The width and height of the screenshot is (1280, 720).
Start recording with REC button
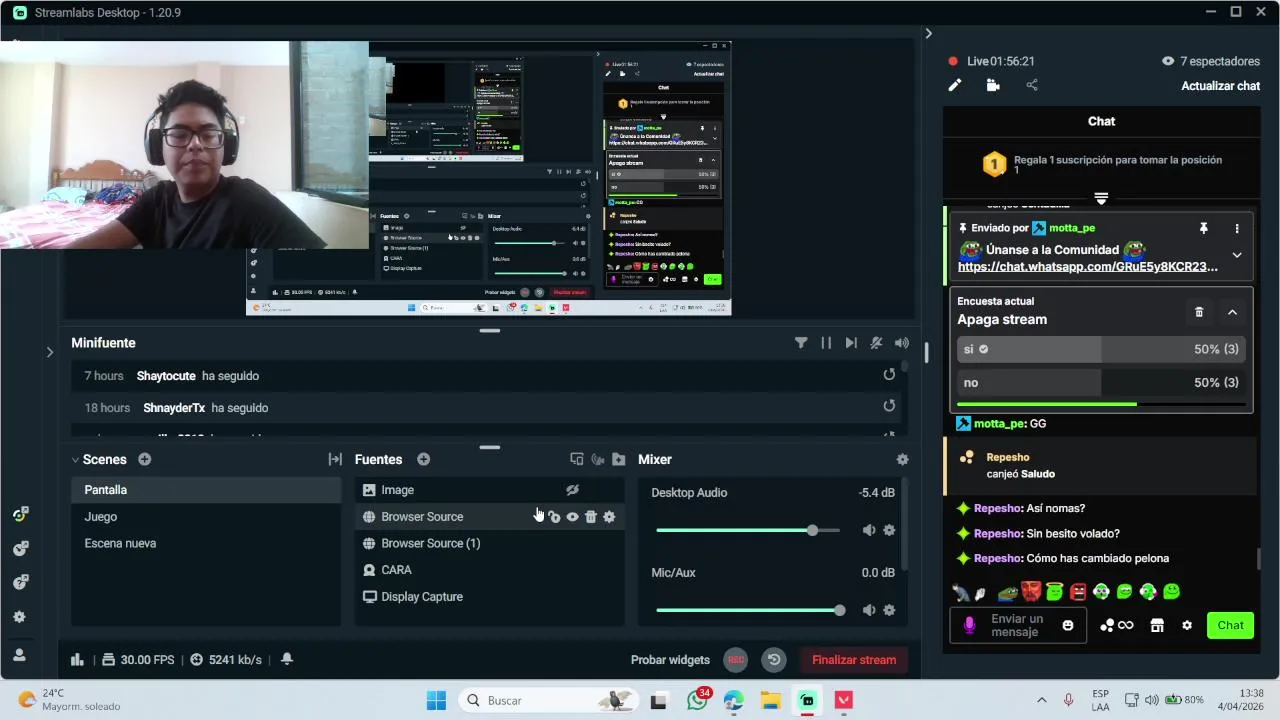click(x=736, y=660)
